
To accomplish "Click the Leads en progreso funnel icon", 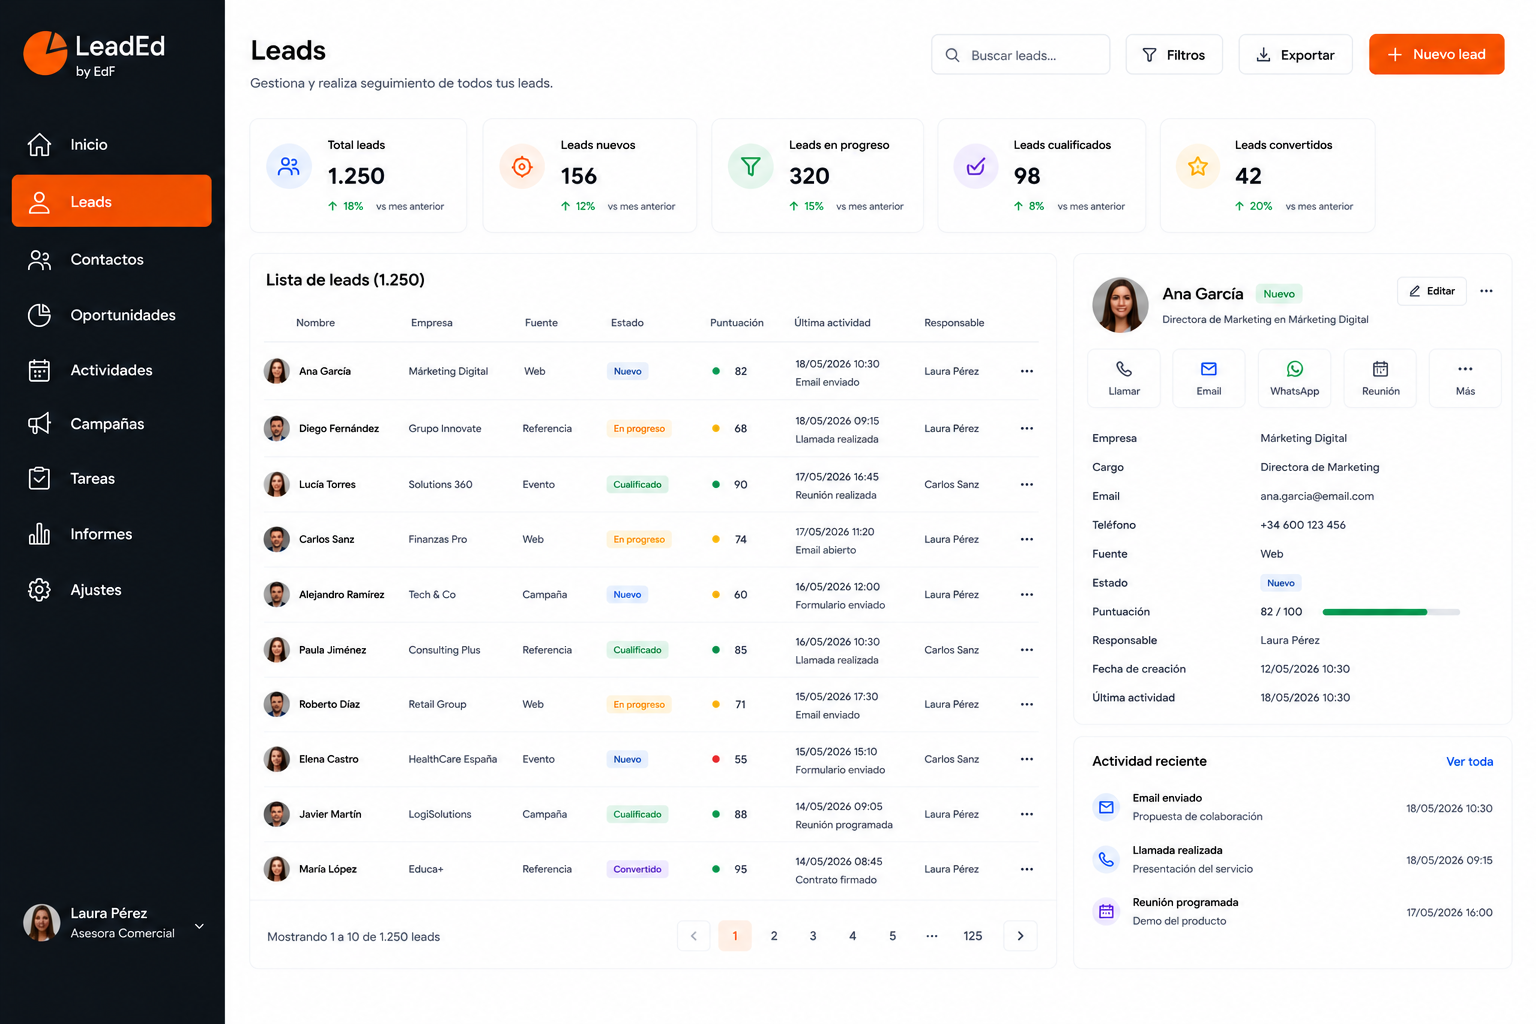I will pos(751,167).
